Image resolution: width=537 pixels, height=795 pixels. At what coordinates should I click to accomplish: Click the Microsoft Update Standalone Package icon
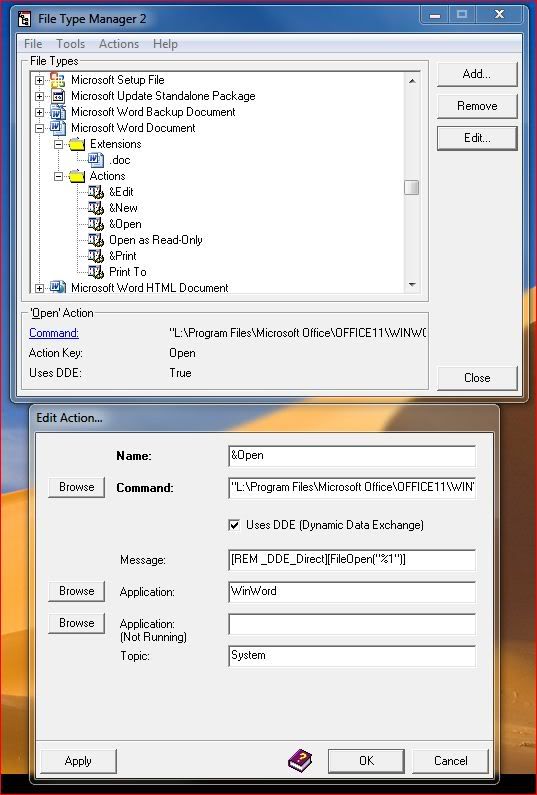(58, 96)
